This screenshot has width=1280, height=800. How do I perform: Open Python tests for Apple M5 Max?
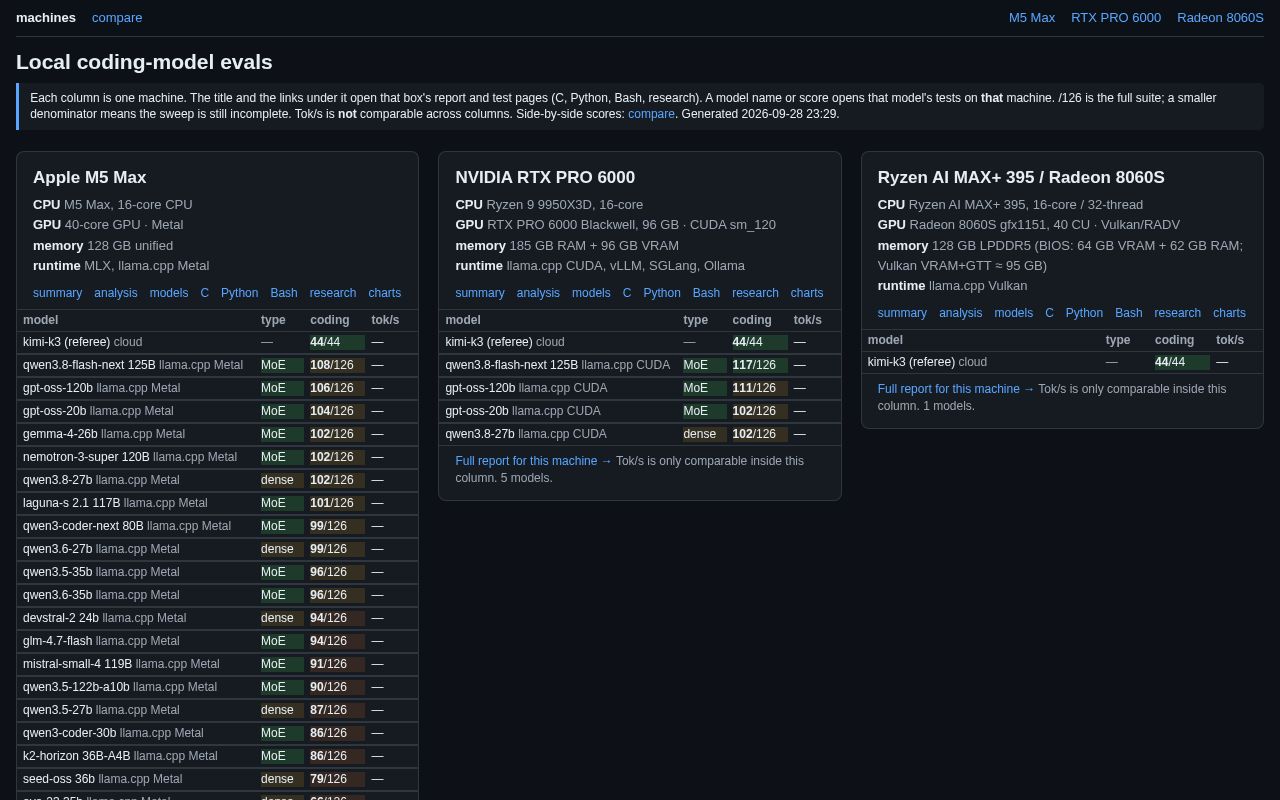point(239,293)
